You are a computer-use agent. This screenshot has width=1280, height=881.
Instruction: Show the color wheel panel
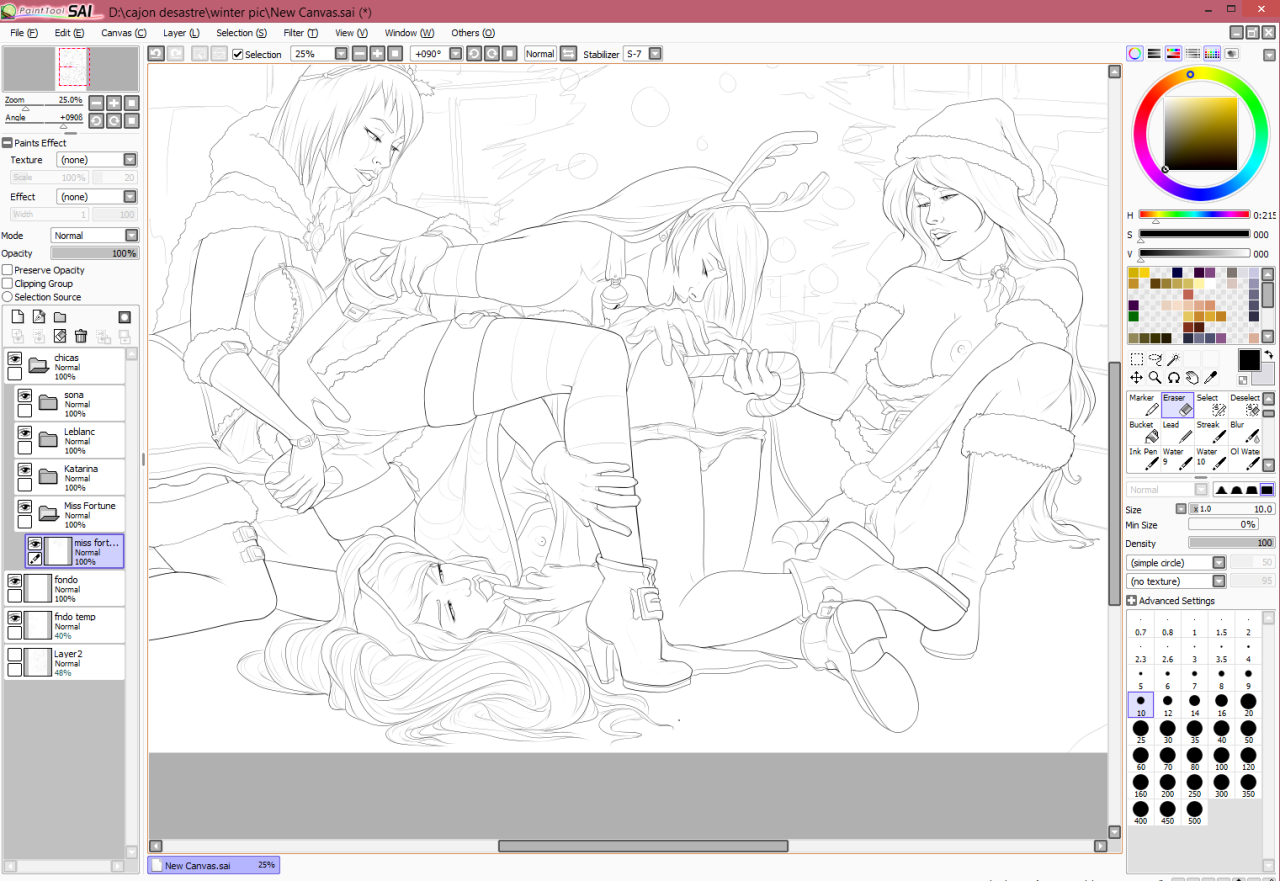[x=1135, y=54]
